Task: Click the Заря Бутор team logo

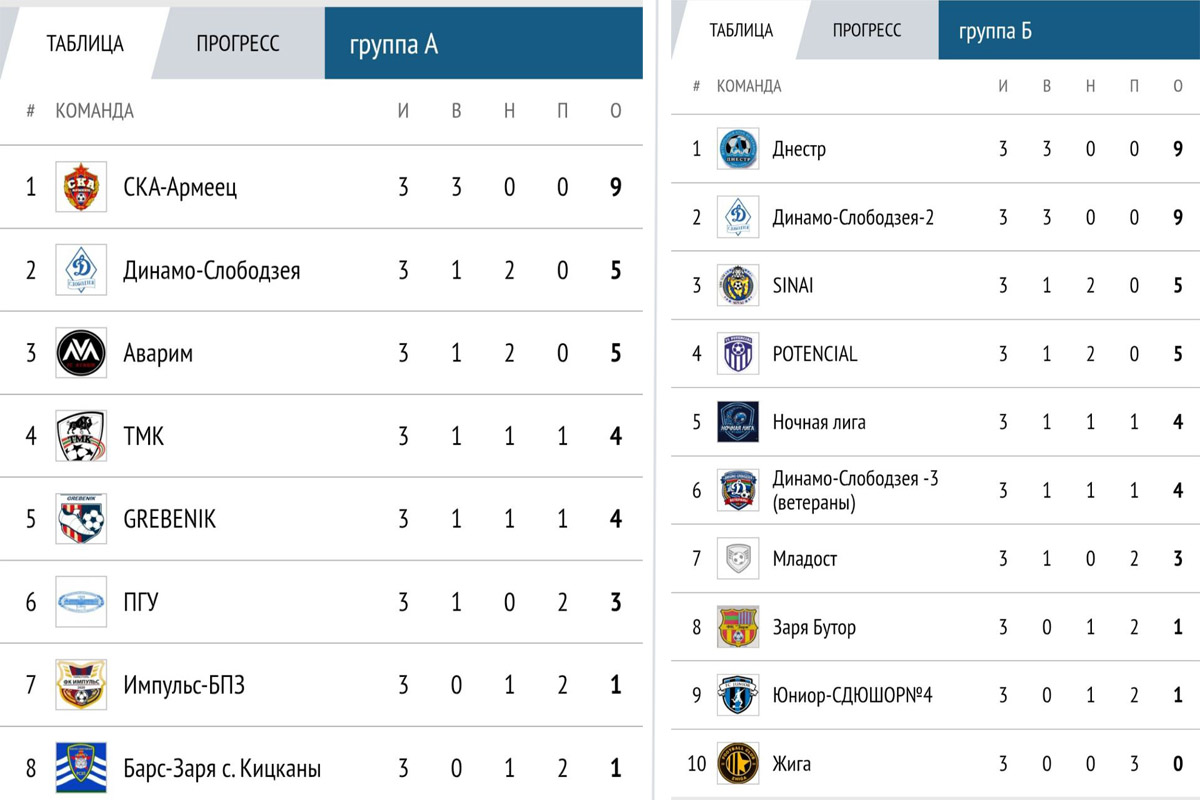Action: click(738, 627)
